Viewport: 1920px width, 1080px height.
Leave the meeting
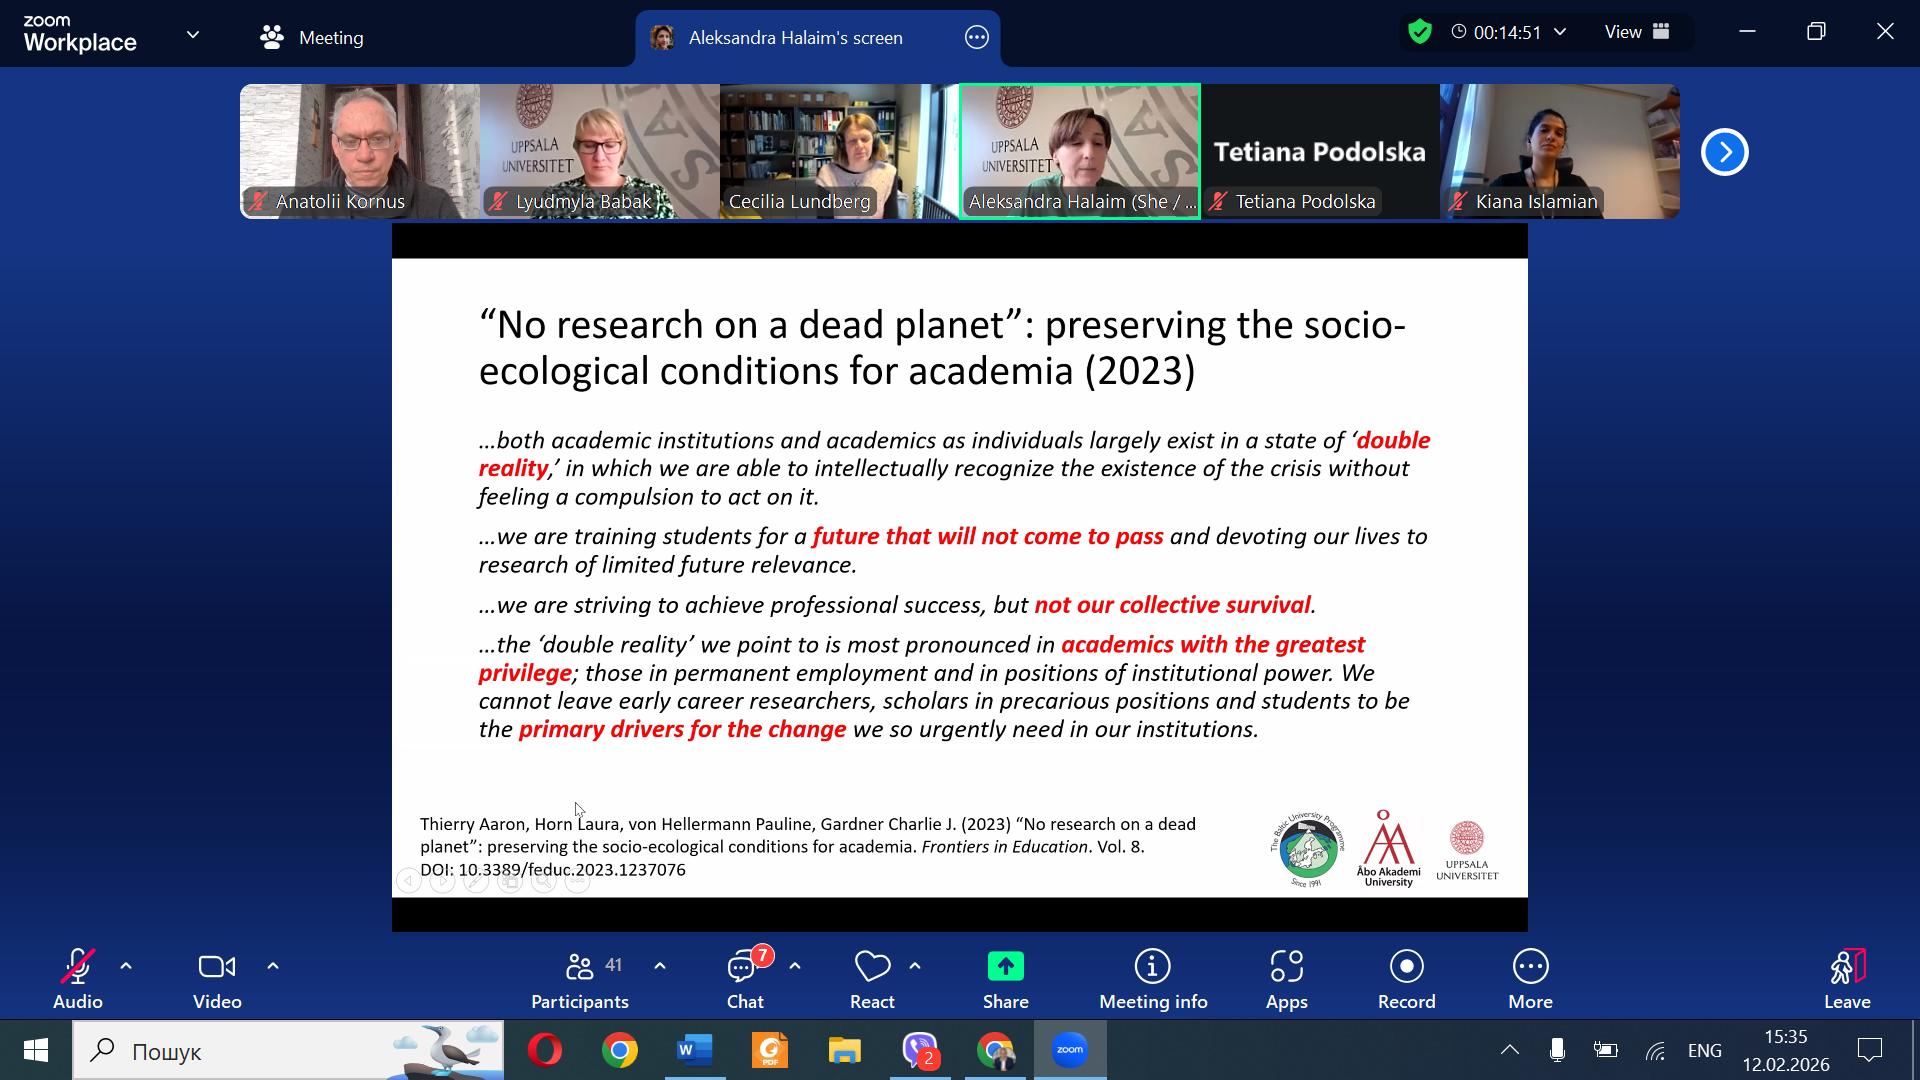click(x=1846, y=979)
